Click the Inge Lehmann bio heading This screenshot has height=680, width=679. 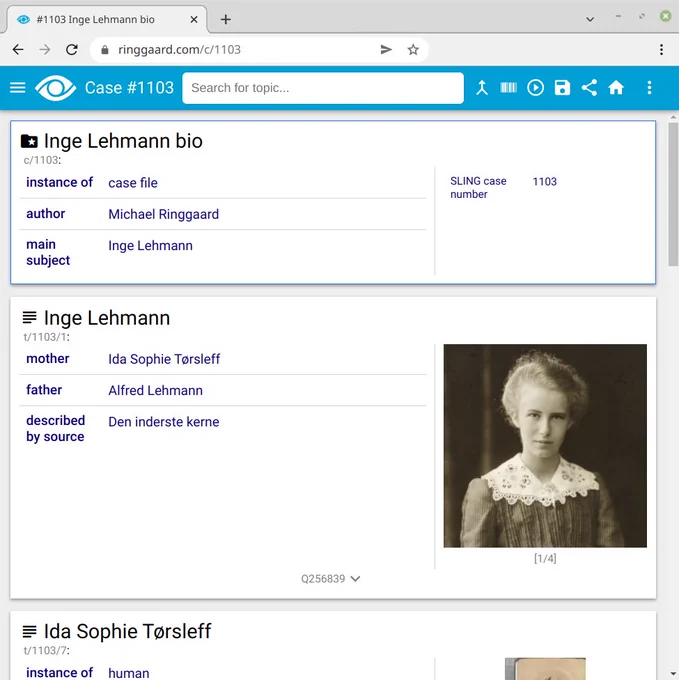[123, 141]
